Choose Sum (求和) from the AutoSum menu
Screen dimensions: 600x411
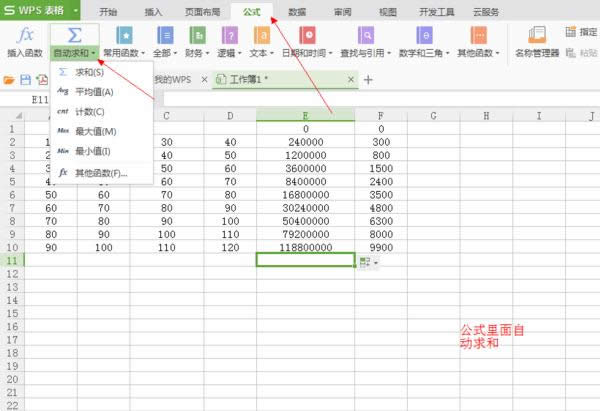pos(89,72)
